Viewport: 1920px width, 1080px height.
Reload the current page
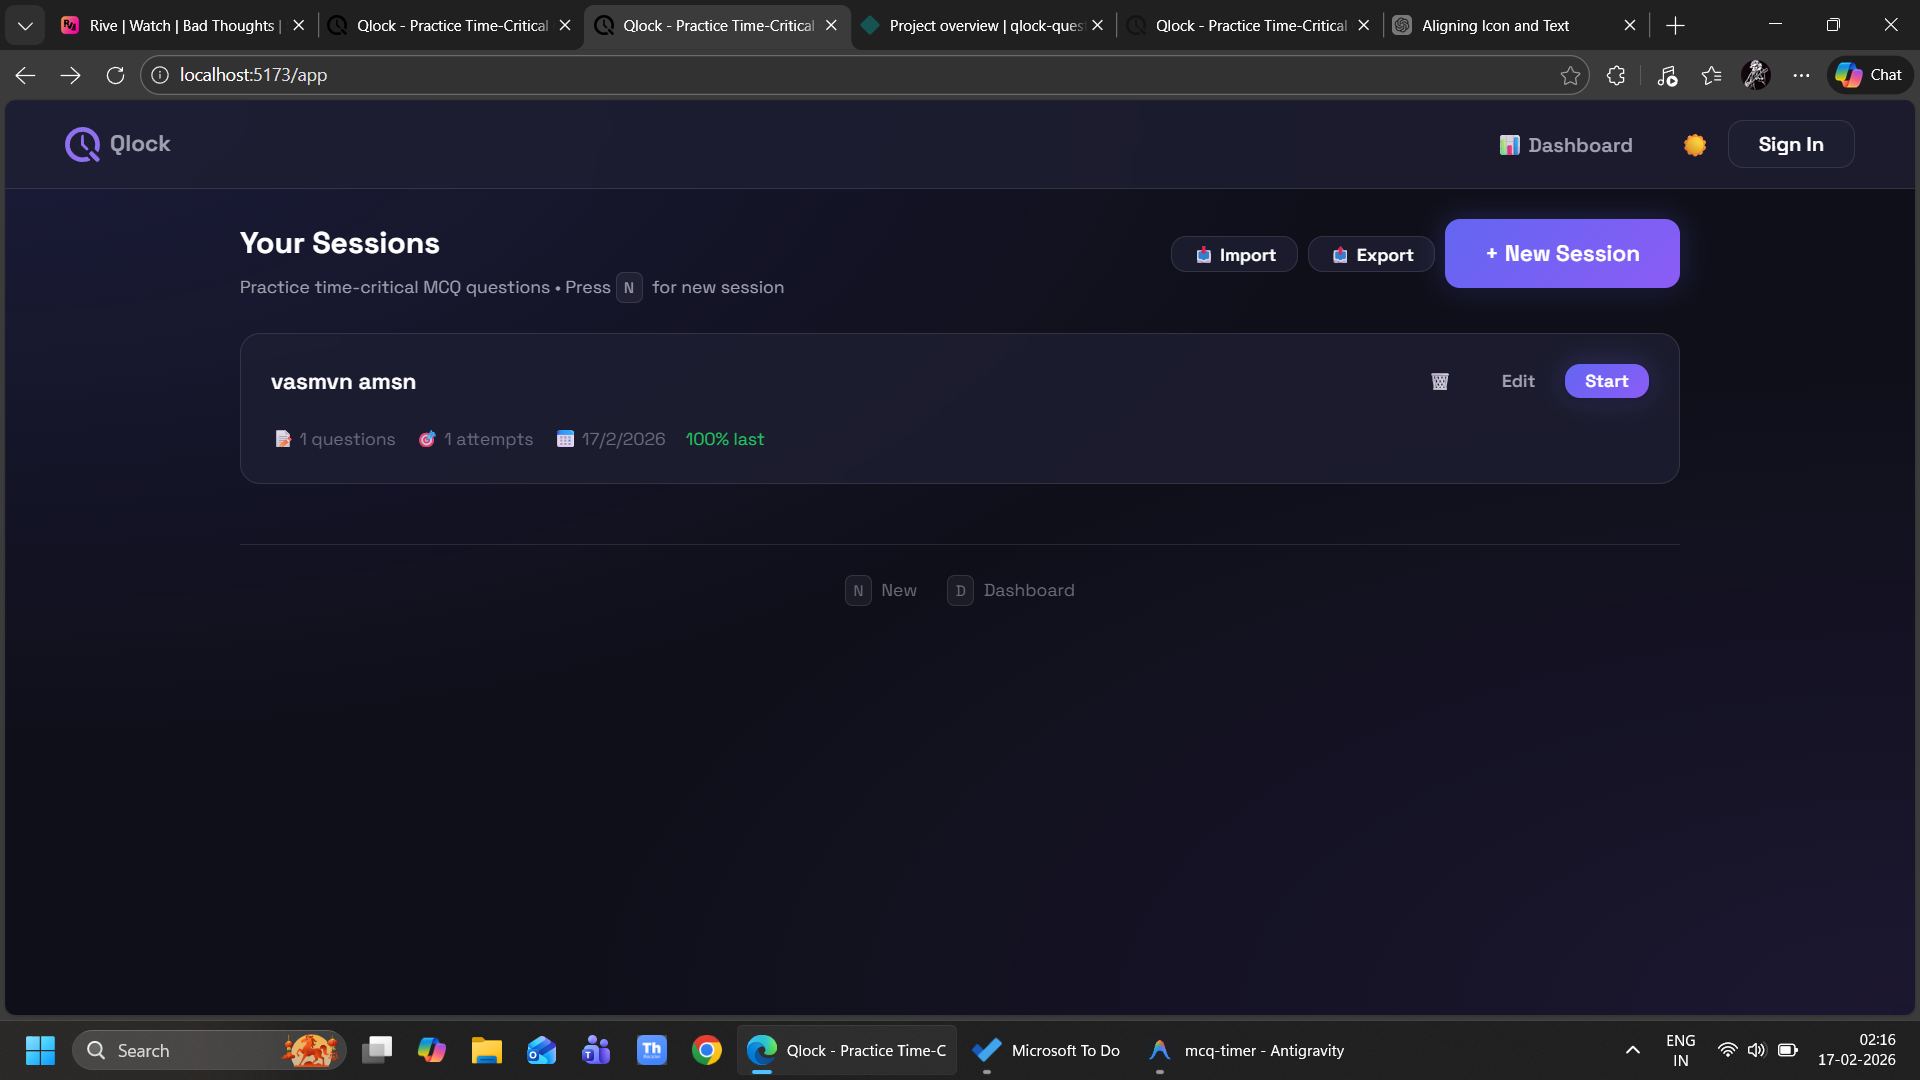(x=115, y=75)
